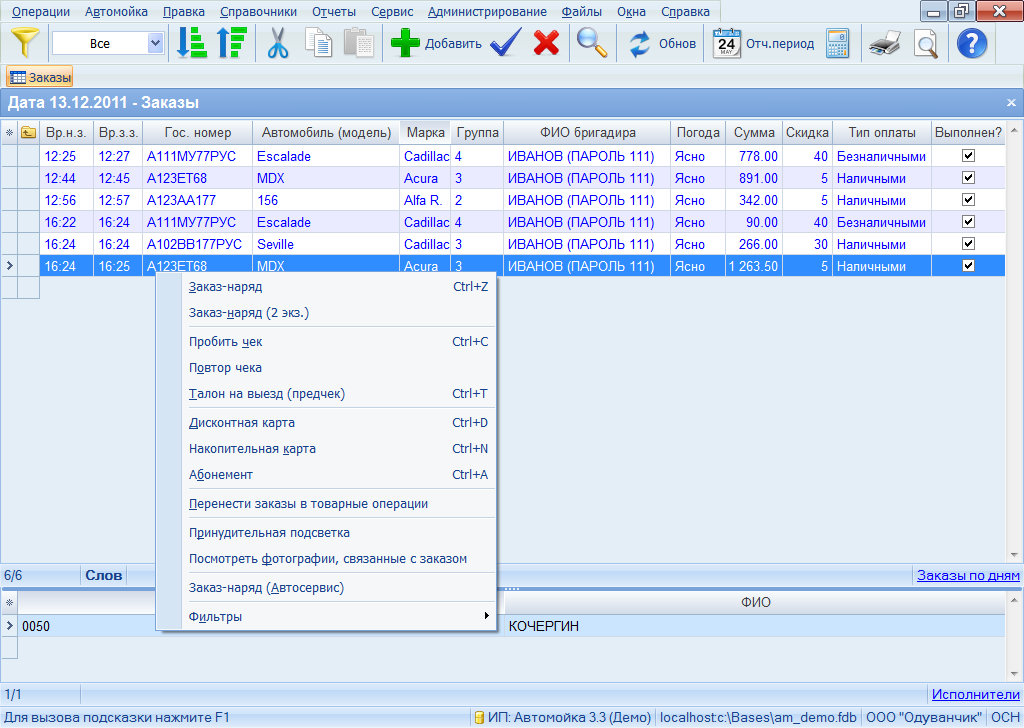Image resolution: width=1024 pixels, height=728 pixels.
Task: Open the Справочники menu
Action: click(258, 12)
